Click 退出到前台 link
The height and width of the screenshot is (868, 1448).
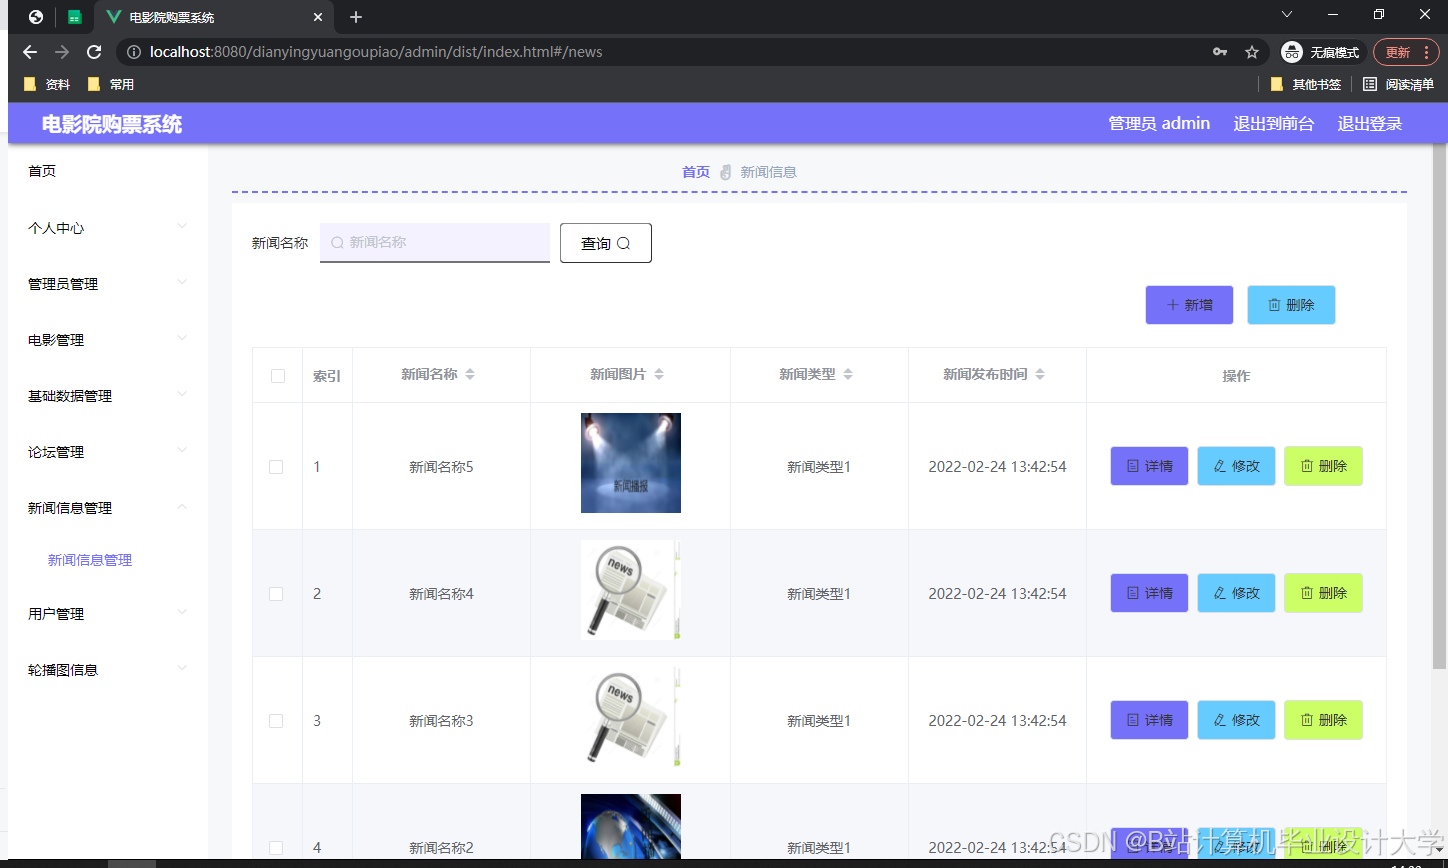[x=1273, y=123]
